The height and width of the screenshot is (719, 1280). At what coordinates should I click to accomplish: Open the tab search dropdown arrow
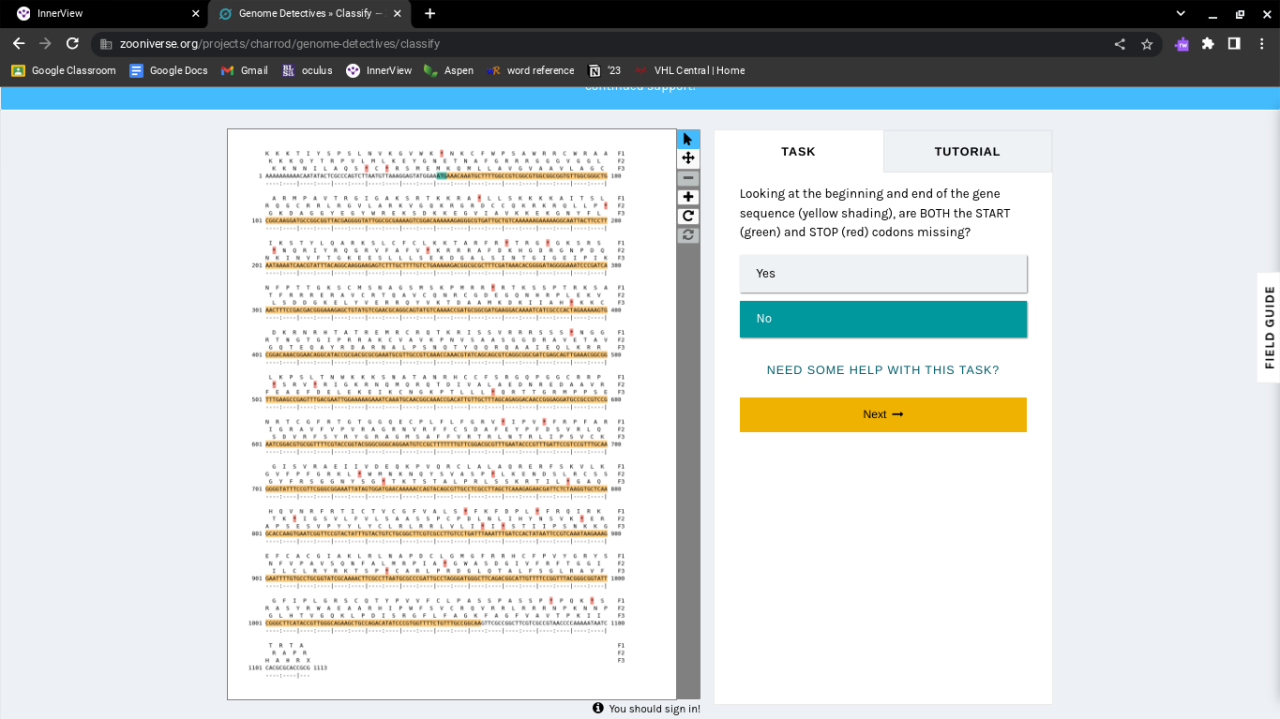[x=1181, y=14]
